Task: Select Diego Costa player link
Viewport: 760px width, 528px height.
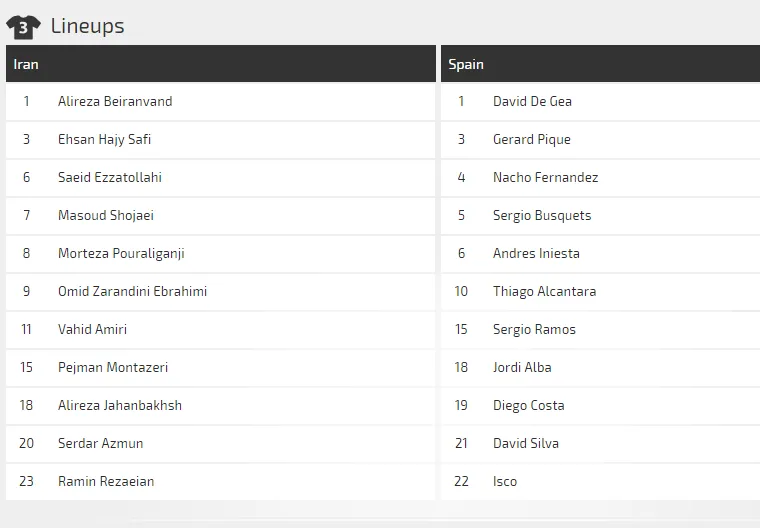Action: (x=528, y=405)
